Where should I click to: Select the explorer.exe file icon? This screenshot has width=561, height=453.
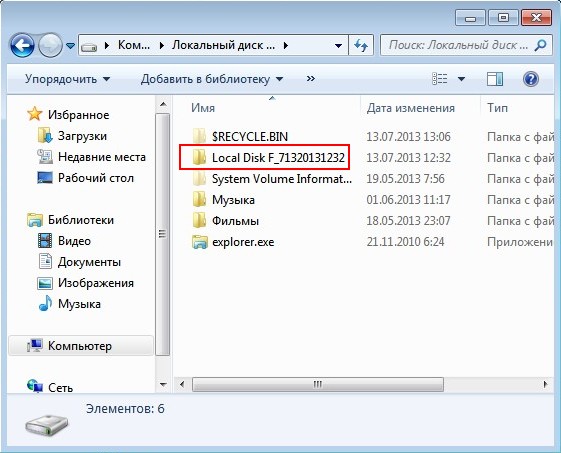pyautogui.click(x=200, y=242)
